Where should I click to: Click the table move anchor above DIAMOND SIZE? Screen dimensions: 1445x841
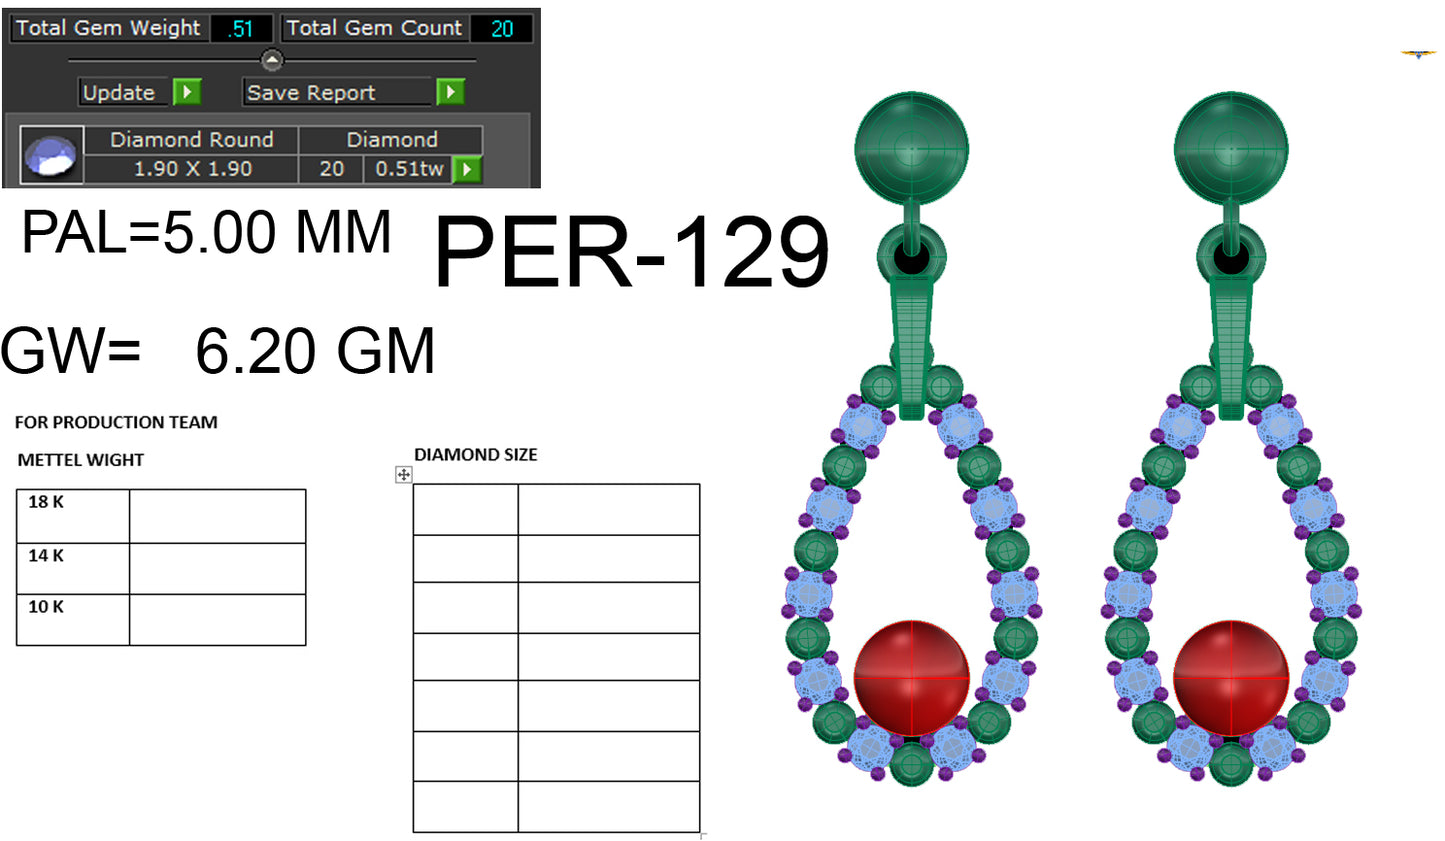point(403,476)
